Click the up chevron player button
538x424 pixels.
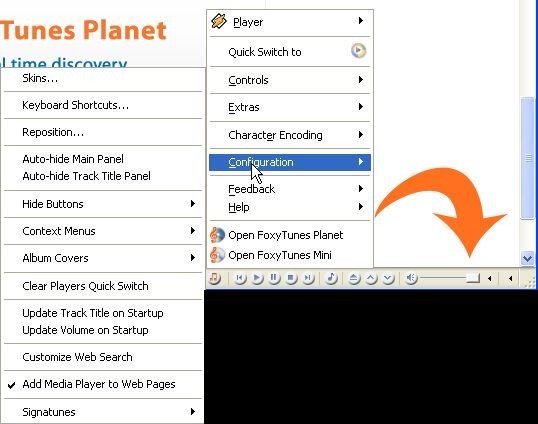[371, 278]
